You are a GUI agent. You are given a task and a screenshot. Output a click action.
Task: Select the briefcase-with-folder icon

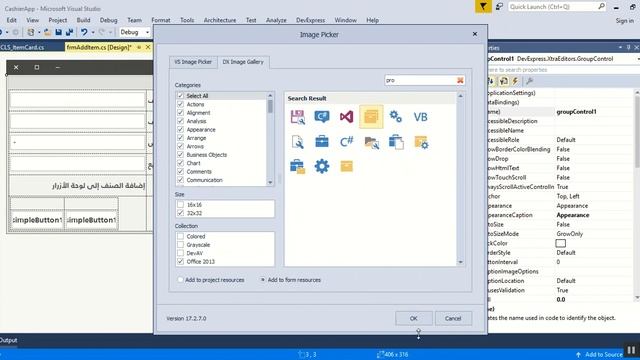click(x=298, y=167)
